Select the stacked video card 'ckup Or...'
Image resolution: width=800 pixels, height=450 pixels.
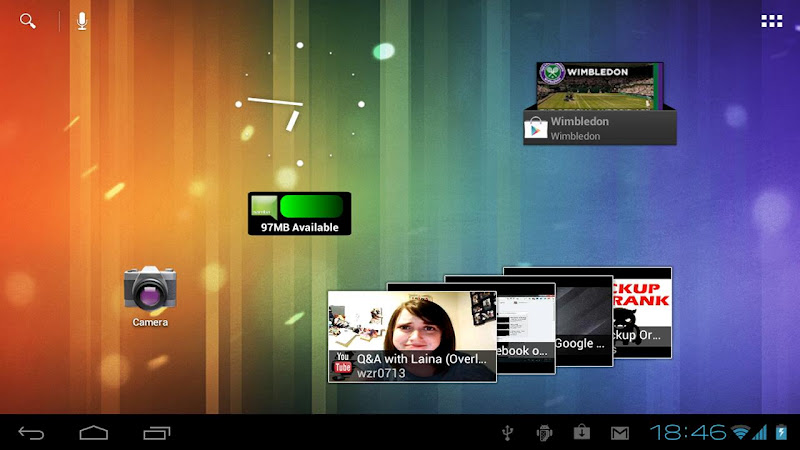coord(642,312)
